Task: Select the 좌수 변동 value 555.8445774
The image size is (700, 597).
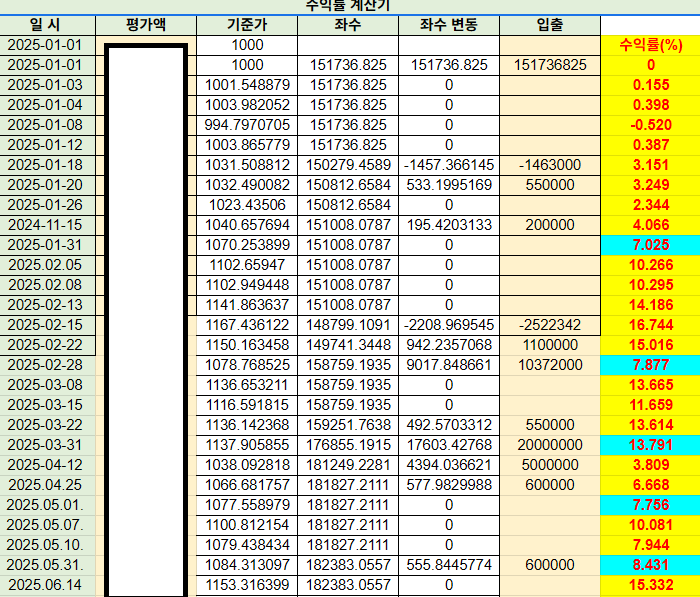Action: [x=449, y=565]
